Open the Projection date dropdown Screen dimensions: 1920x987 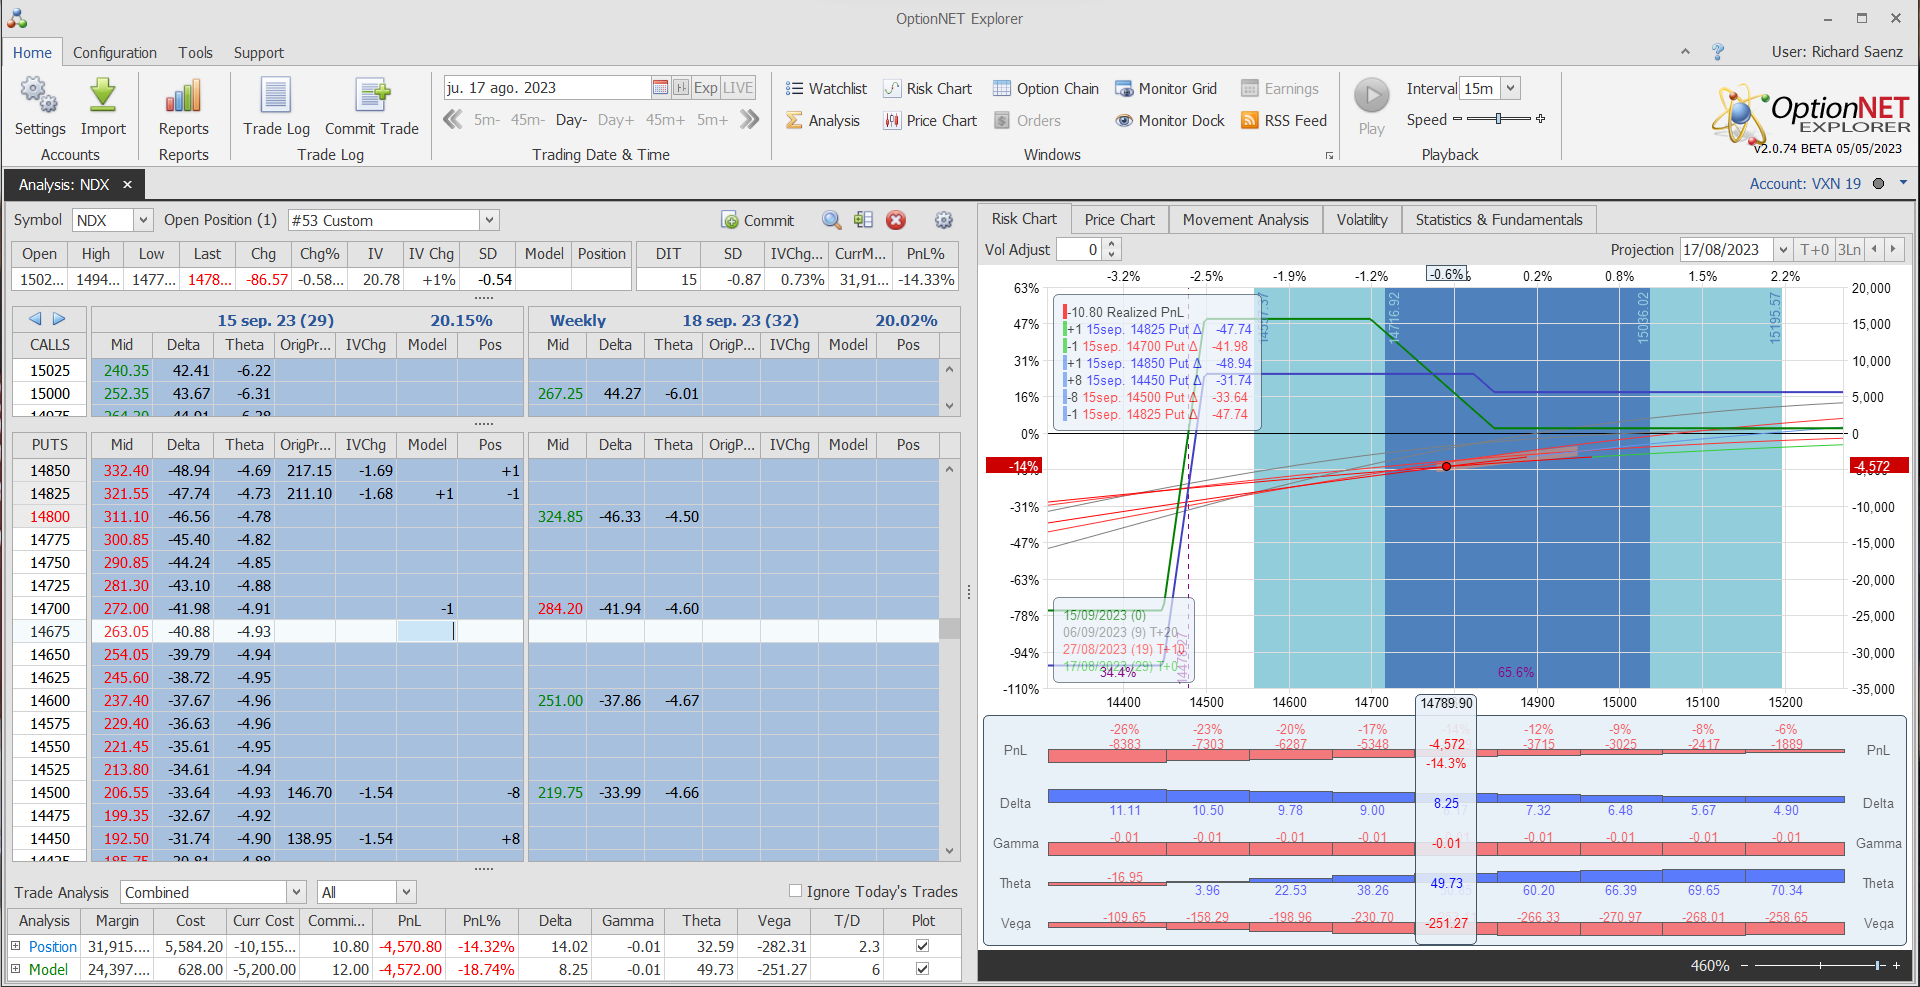pyautogui.click(x=1783, y=249)
